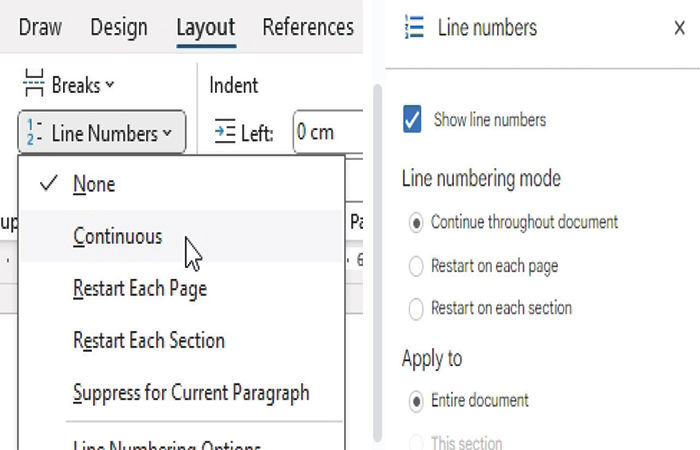Click the Apply to heading

[432, 359]
